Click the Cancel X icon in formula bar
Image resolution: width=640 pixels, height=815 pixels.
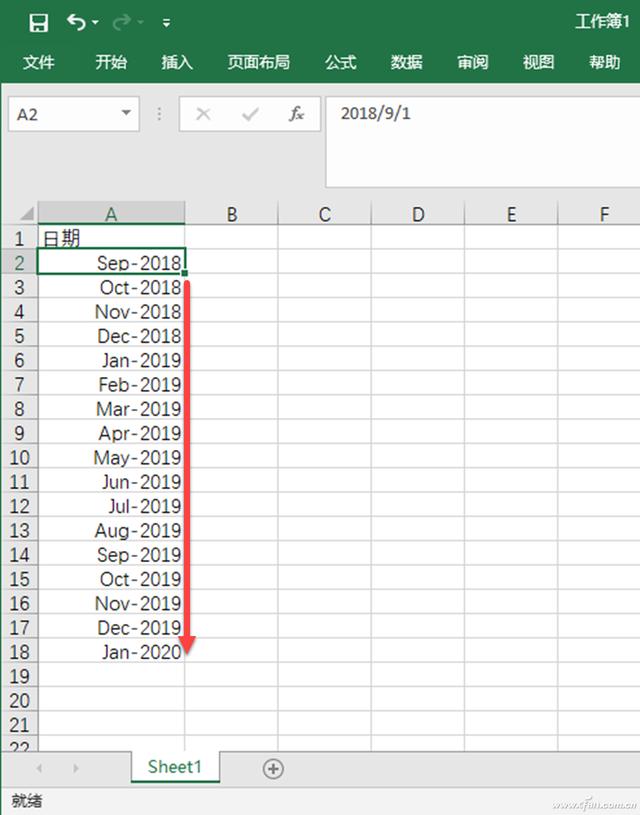(x=203, y=113)
